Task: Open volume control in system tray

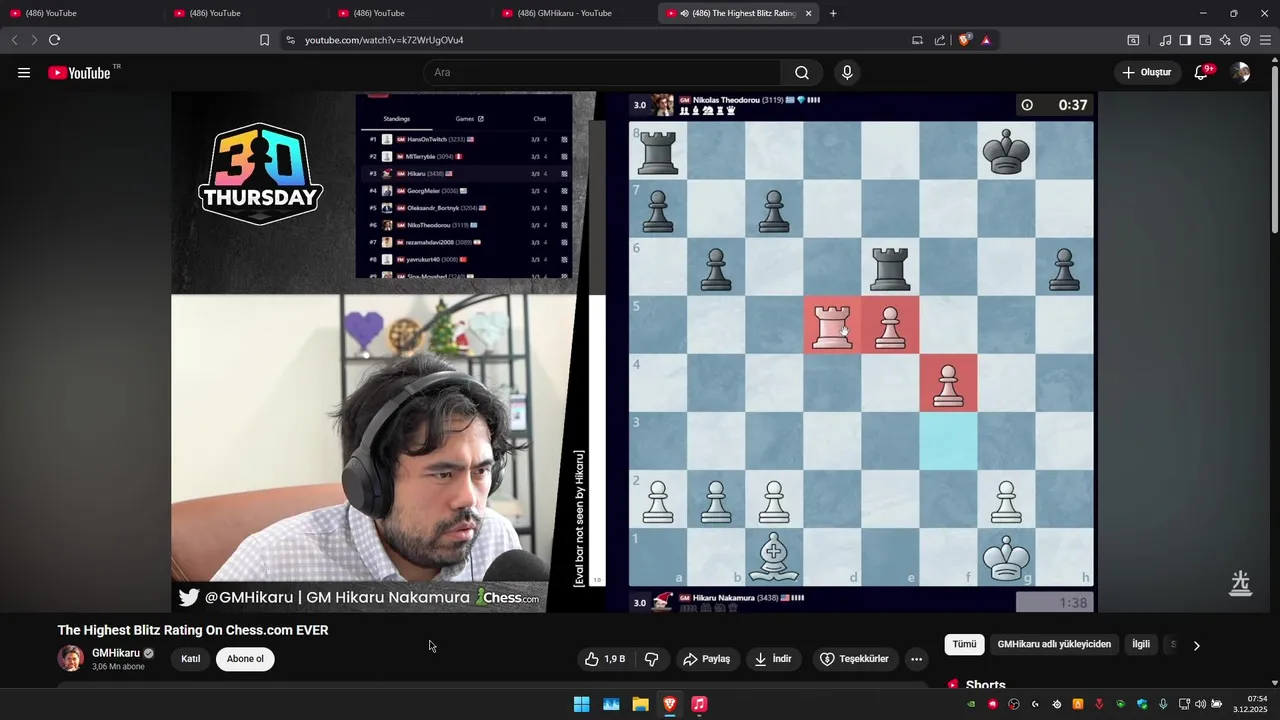Action: [1200, 704]
